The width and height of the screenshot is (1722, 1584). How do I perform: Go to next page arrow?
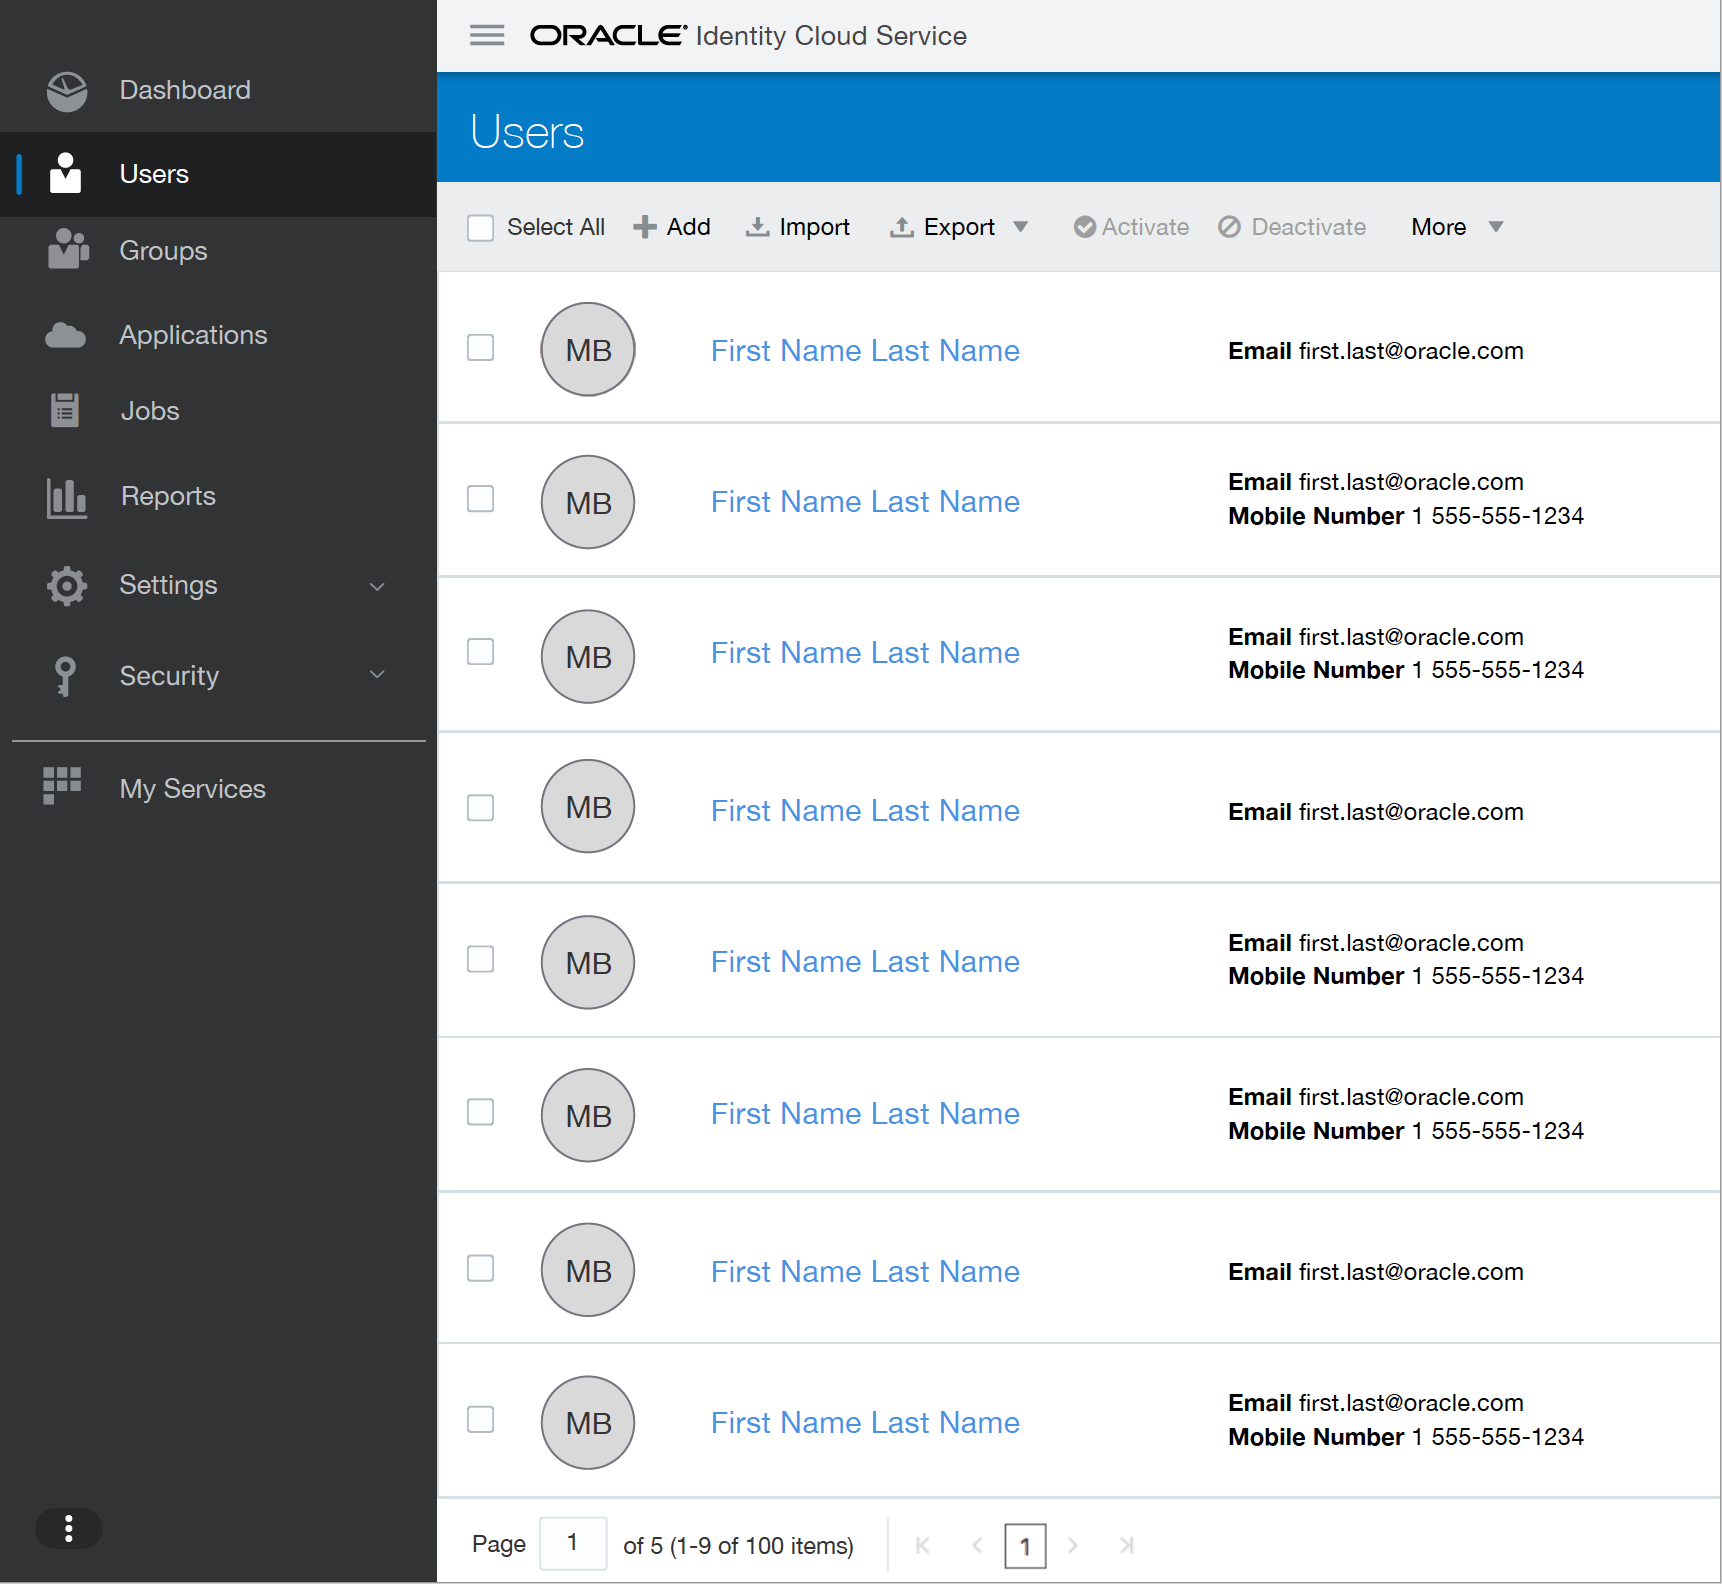pos(1073,1545)
